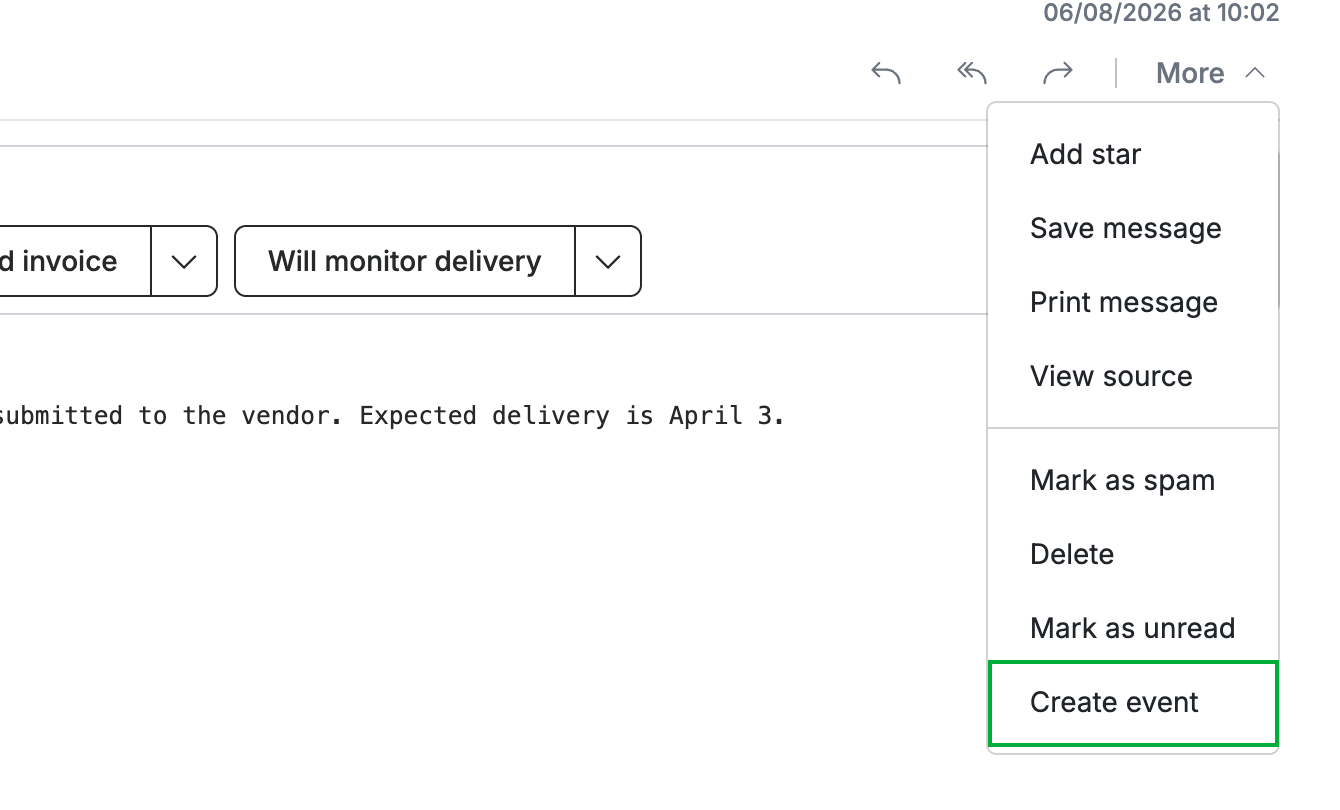Click the vertical scrollbar beside the message pane
The width and height of the screenshot is (1340, 810).
pyautogui.click(x=1280, y=230)
